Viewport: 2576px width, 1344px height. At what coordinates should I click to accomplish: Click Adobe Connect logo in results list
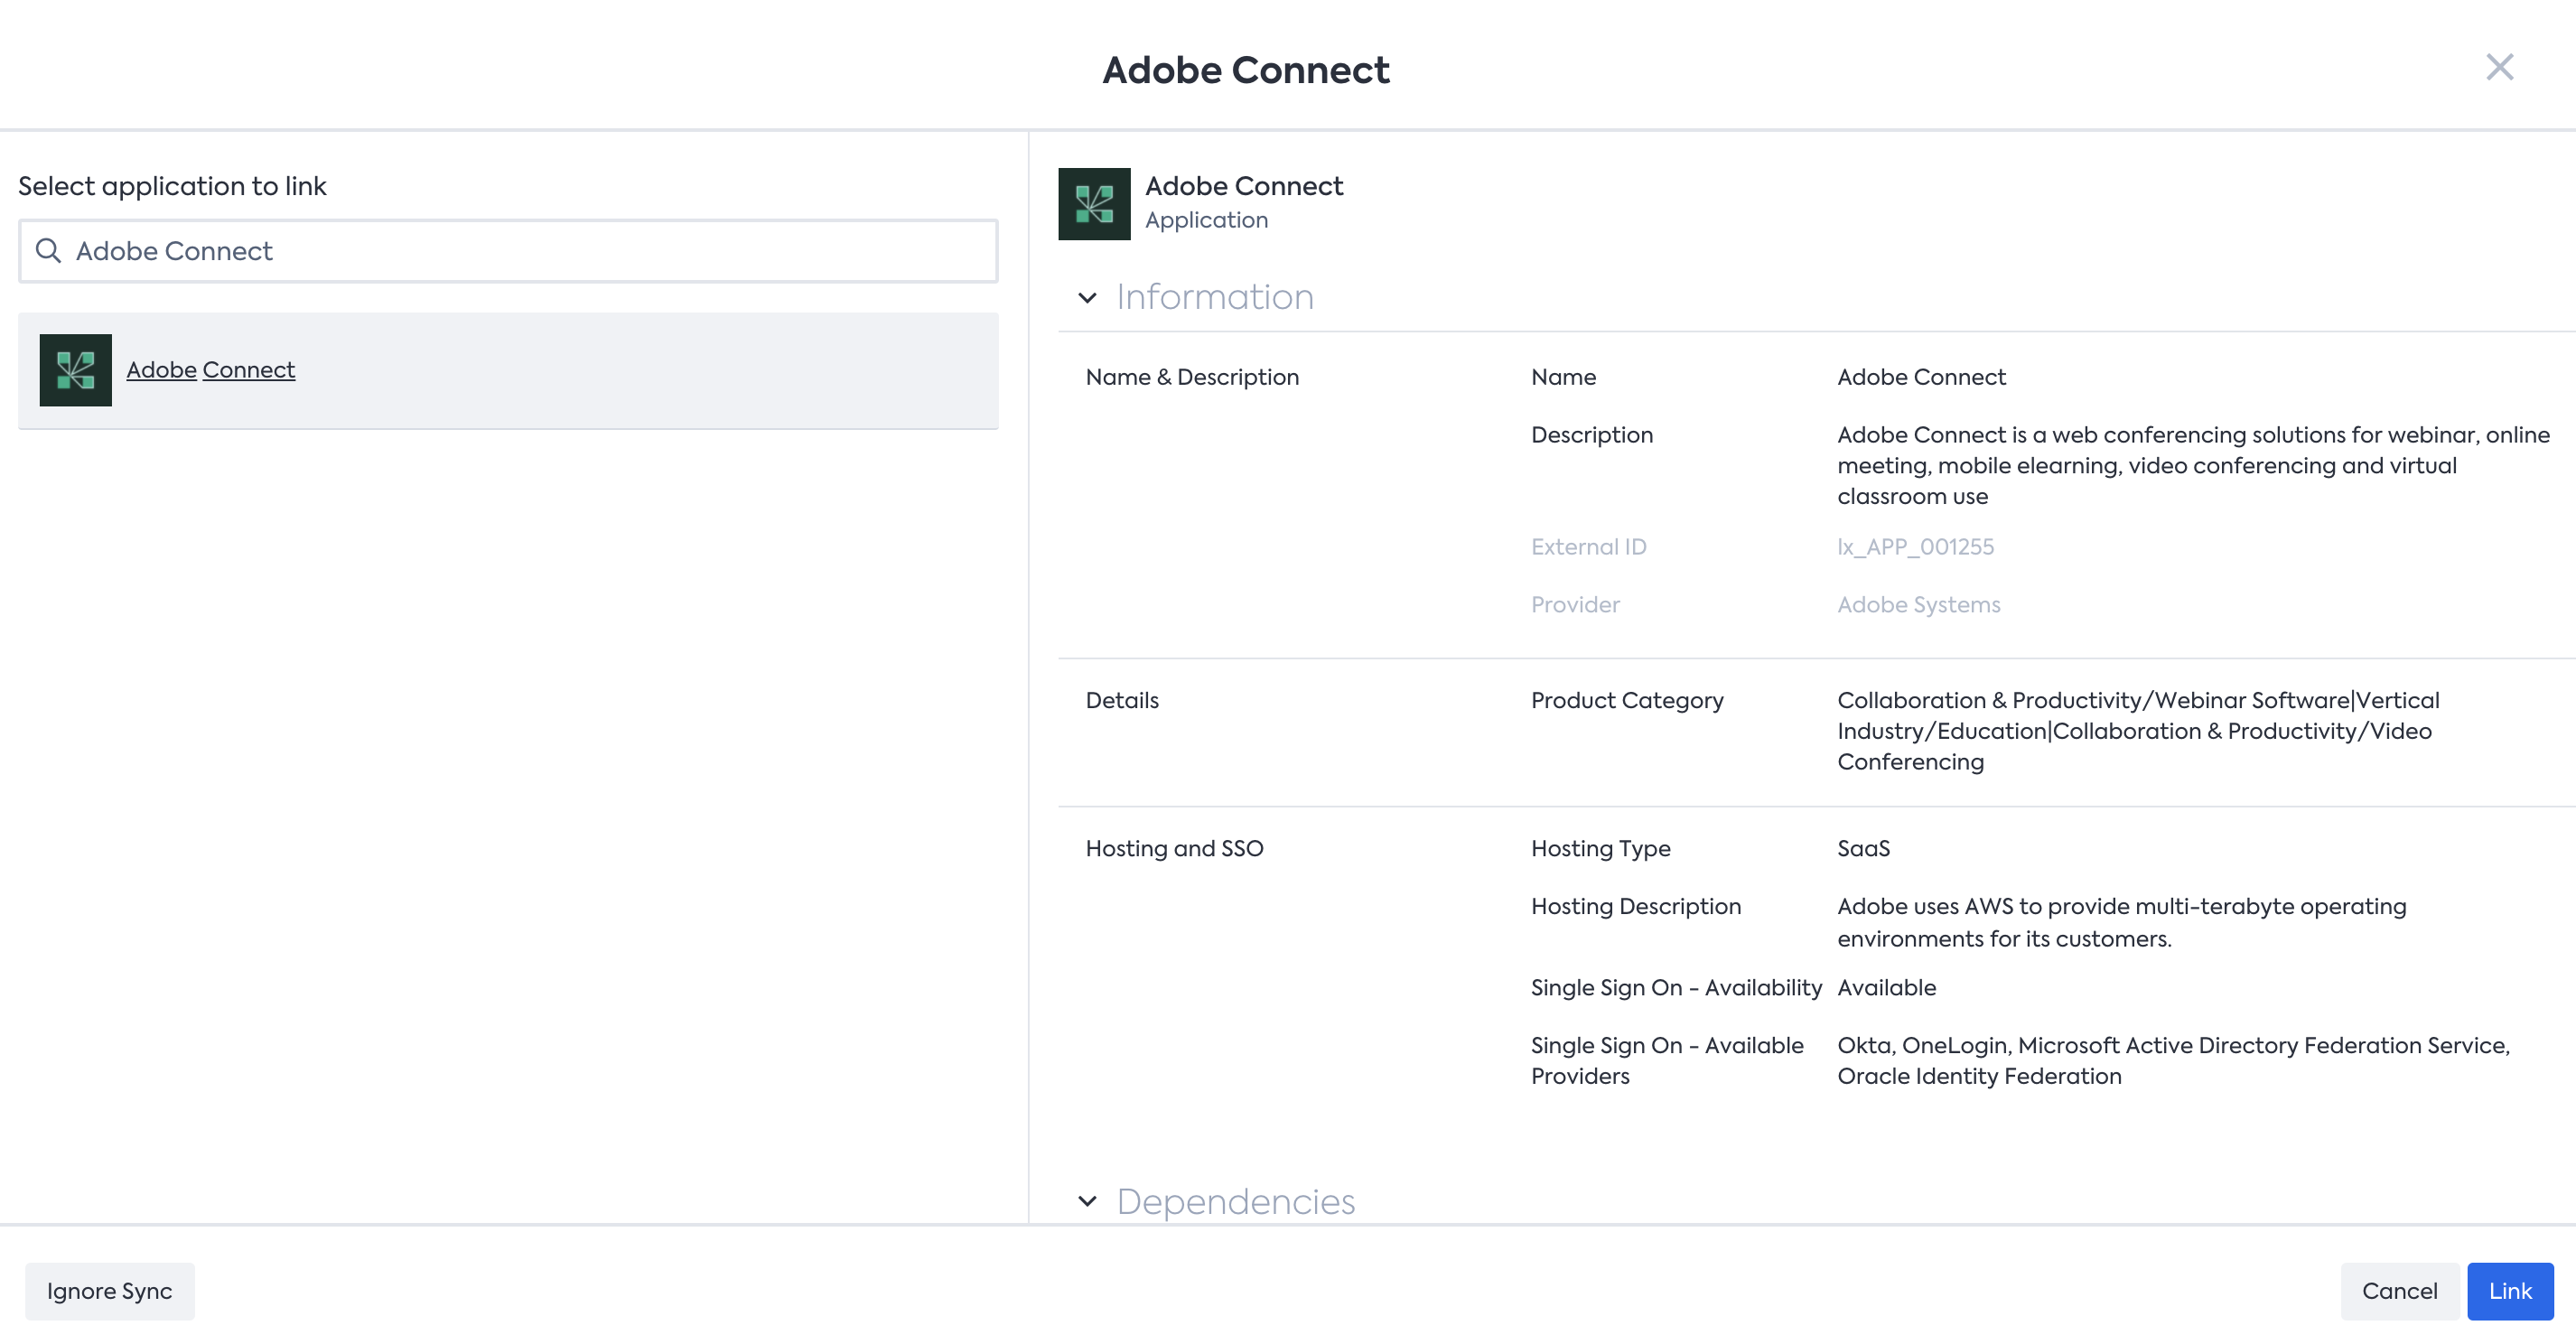click(75, 370)
